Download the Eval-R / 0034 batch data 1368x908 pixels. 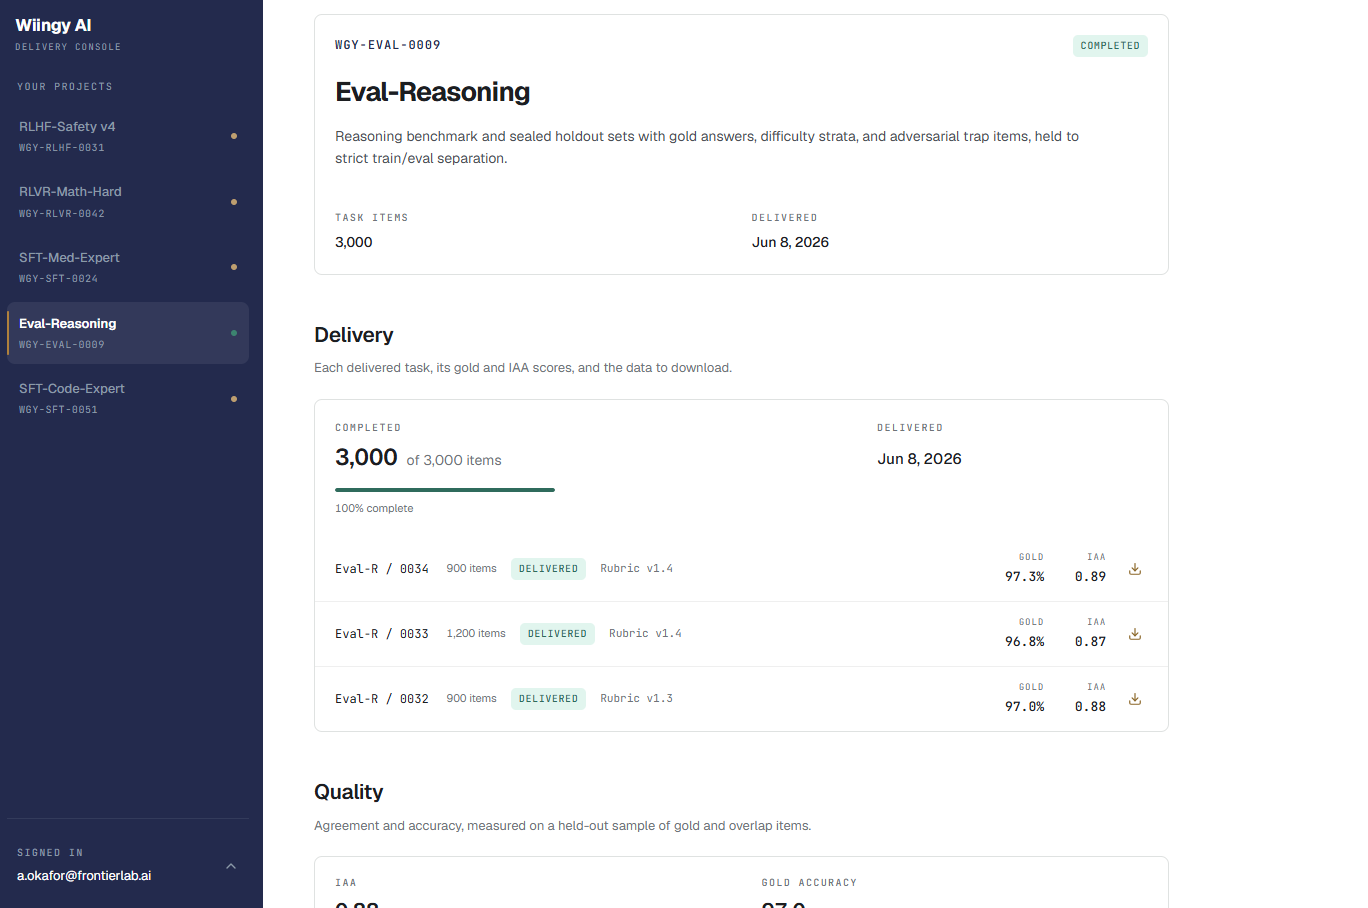pos(1135,569)
